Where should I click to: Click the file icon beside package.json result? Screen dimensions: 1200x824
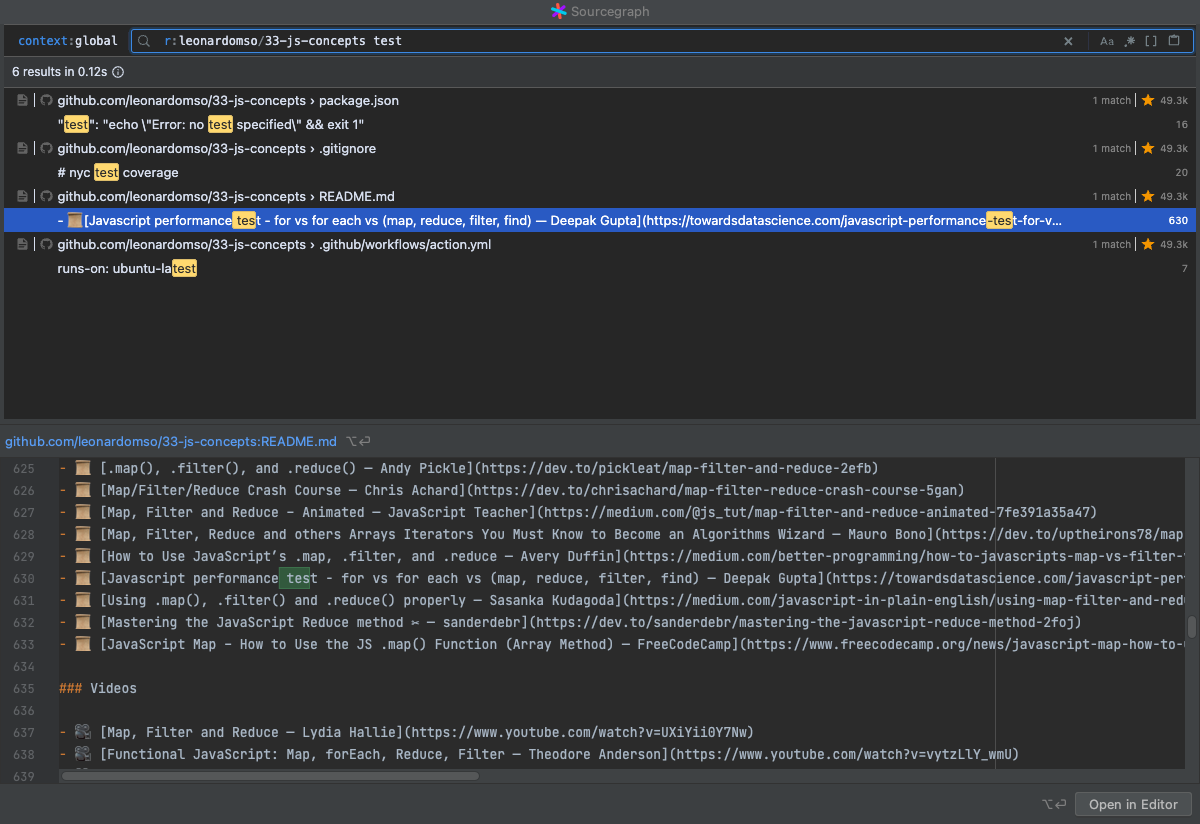click(22, 100)
